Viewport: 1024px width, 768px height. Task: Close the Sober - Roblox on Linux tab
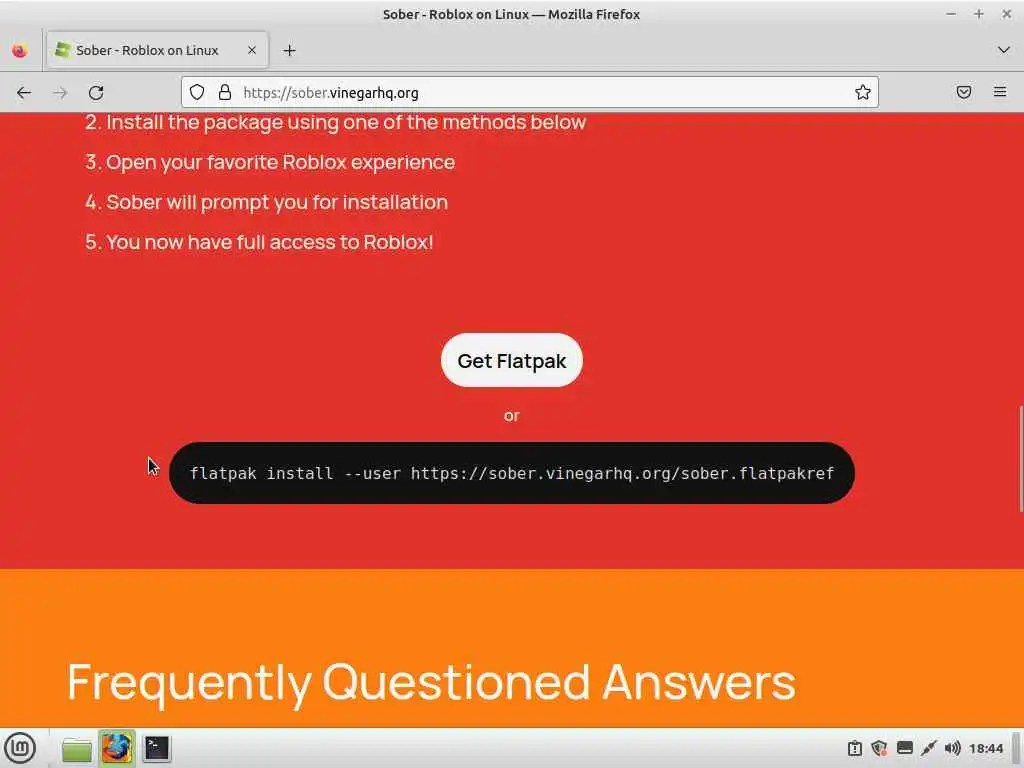[x=251, y=50]
